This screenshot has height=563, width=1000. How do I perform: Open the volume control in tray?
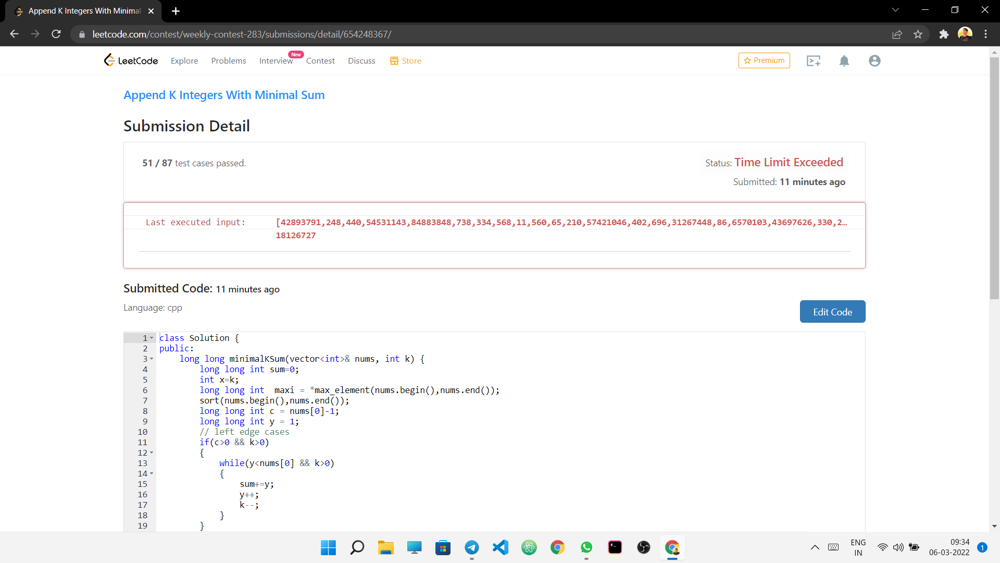[x=898, y=547]
